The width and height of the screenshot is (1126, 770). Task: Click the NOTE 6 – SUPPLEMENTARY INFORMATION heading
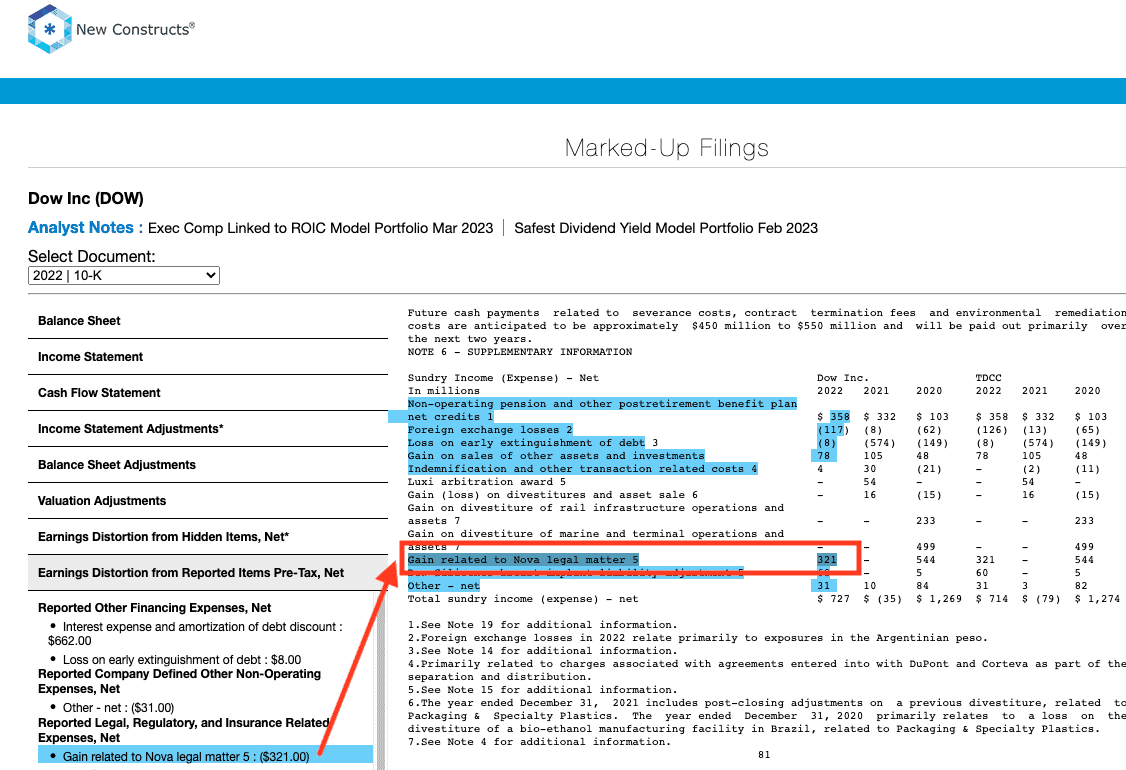coord(520,351)
